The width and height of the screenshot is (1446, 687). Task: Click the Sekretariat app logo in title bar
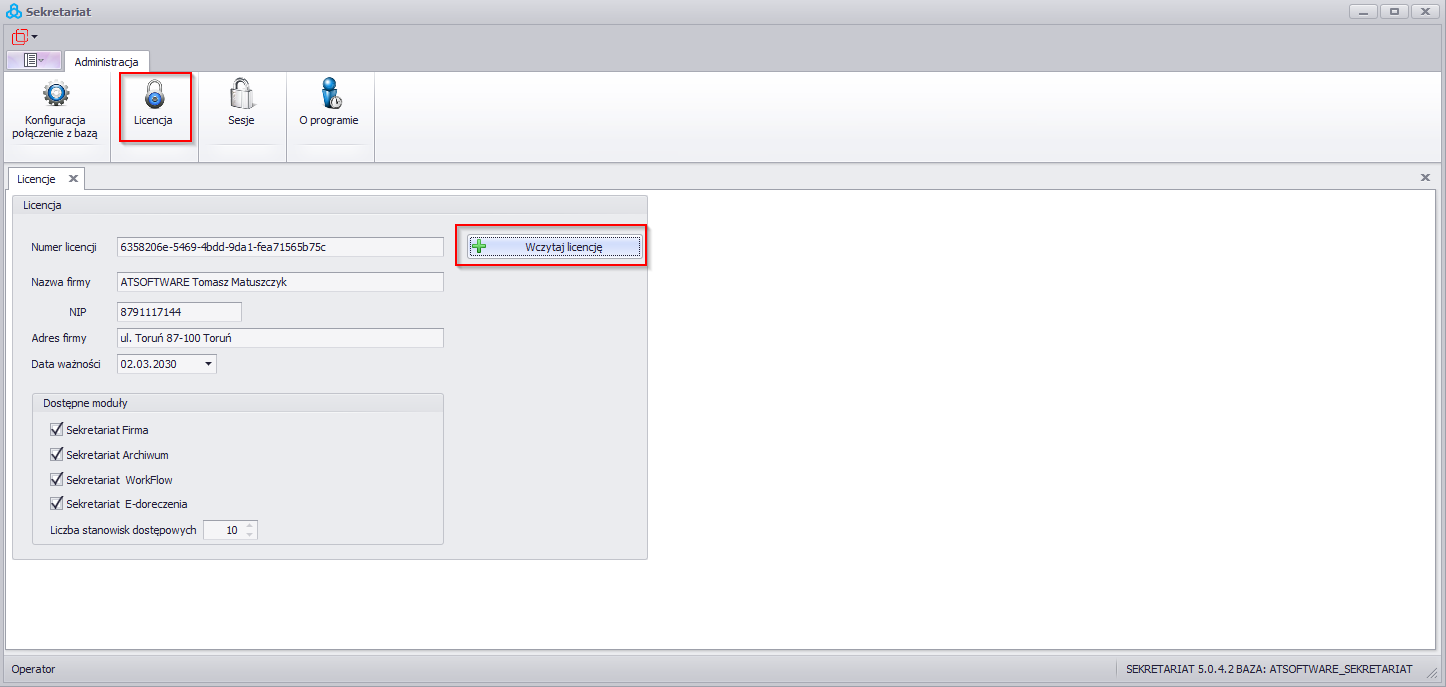tap(13, 11)
